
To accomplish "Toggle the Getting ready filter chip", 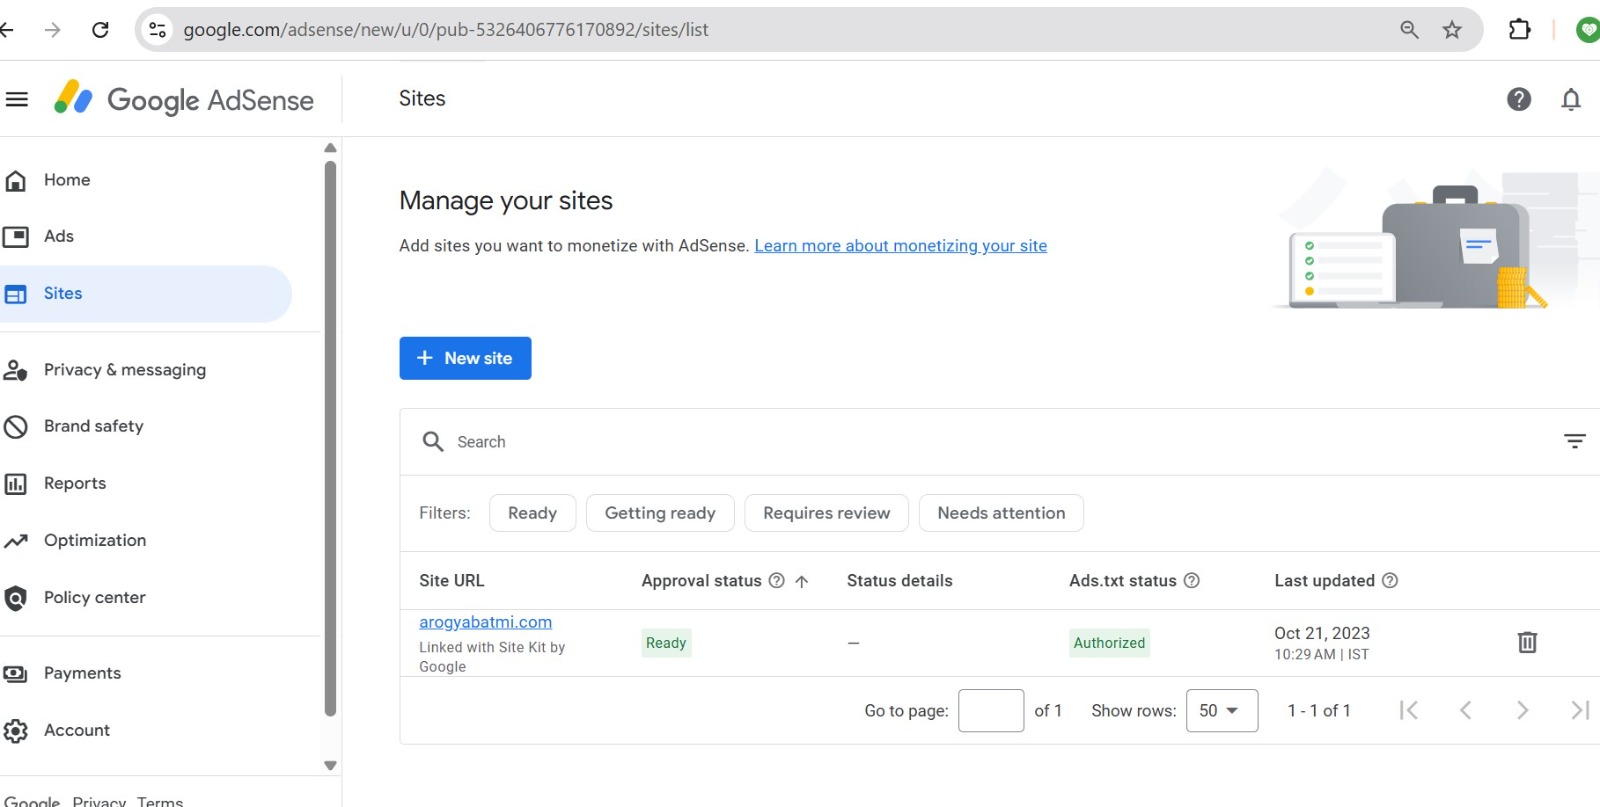I will tap(660, 513).
